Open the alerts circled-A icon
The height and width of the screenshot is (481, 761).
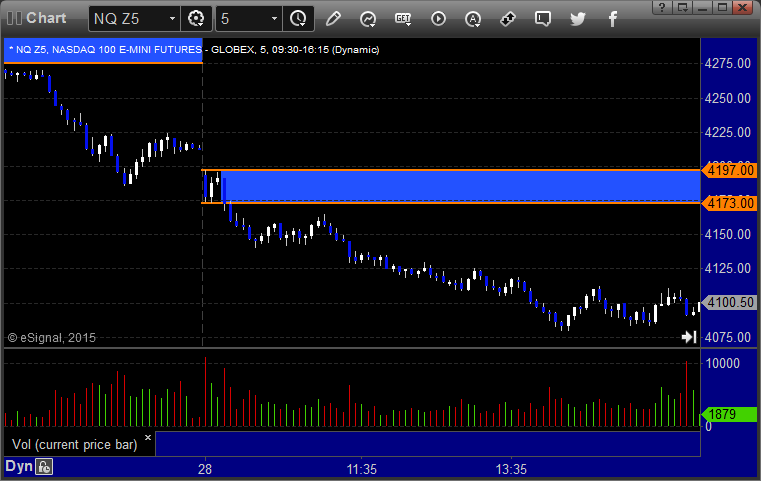tap(473, 19)
